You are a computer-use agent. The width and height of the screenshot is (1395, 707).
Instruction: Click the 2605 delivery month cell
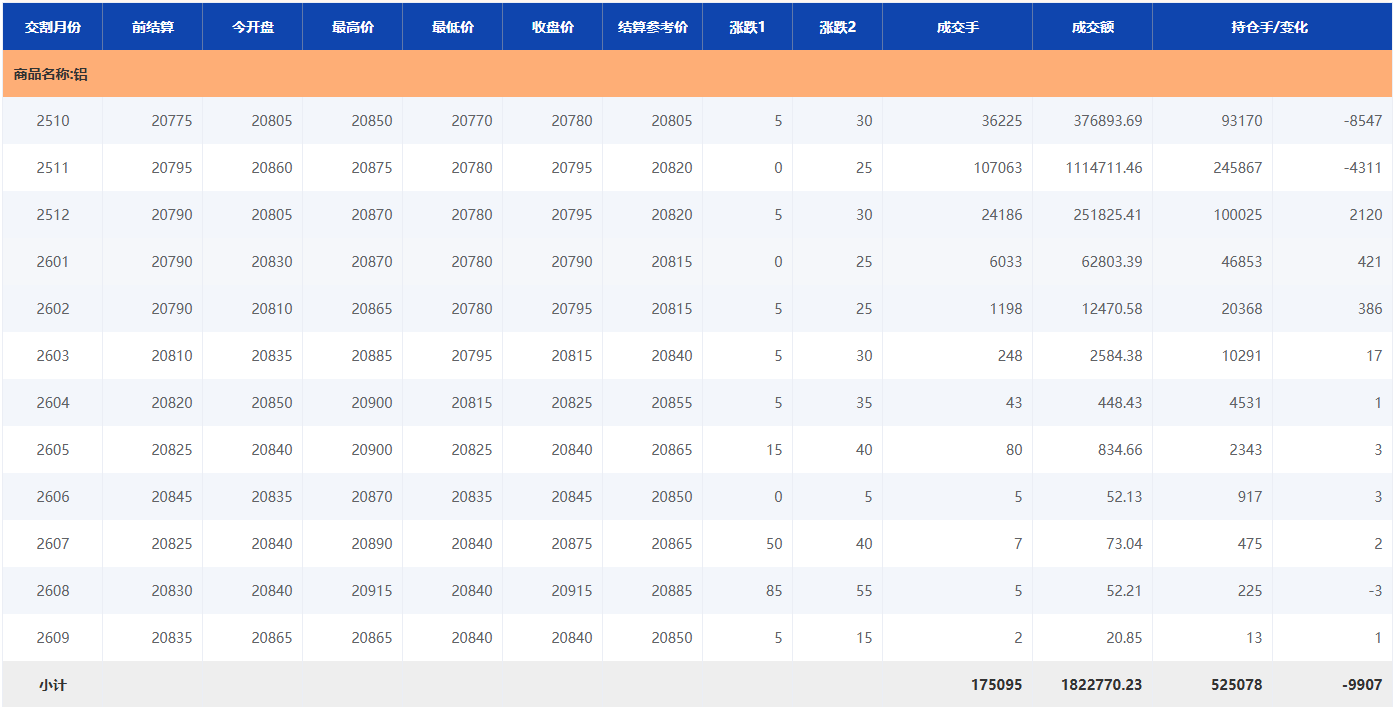tap(53, 450)
